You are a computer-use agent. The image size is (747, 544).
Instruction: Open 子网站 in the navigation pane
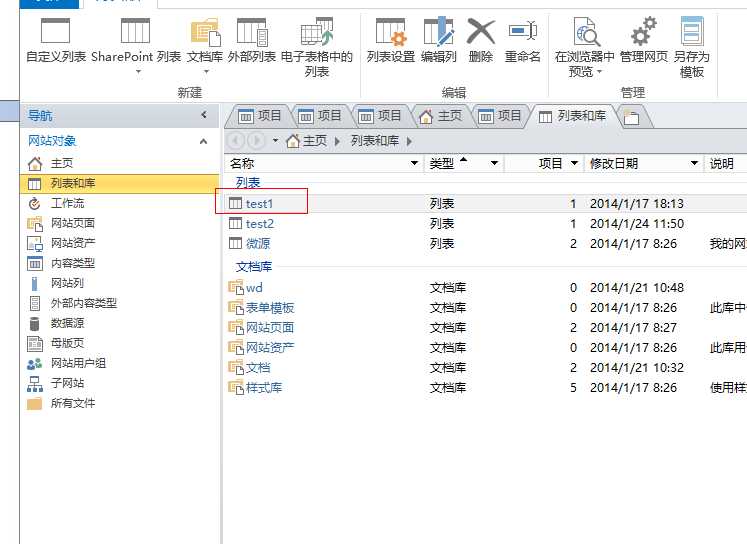[119, 383]
